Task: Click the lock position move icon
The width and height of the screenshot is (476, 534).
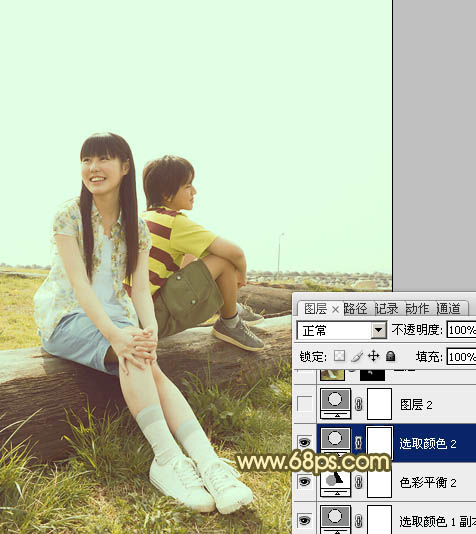Action: (374, 356)
